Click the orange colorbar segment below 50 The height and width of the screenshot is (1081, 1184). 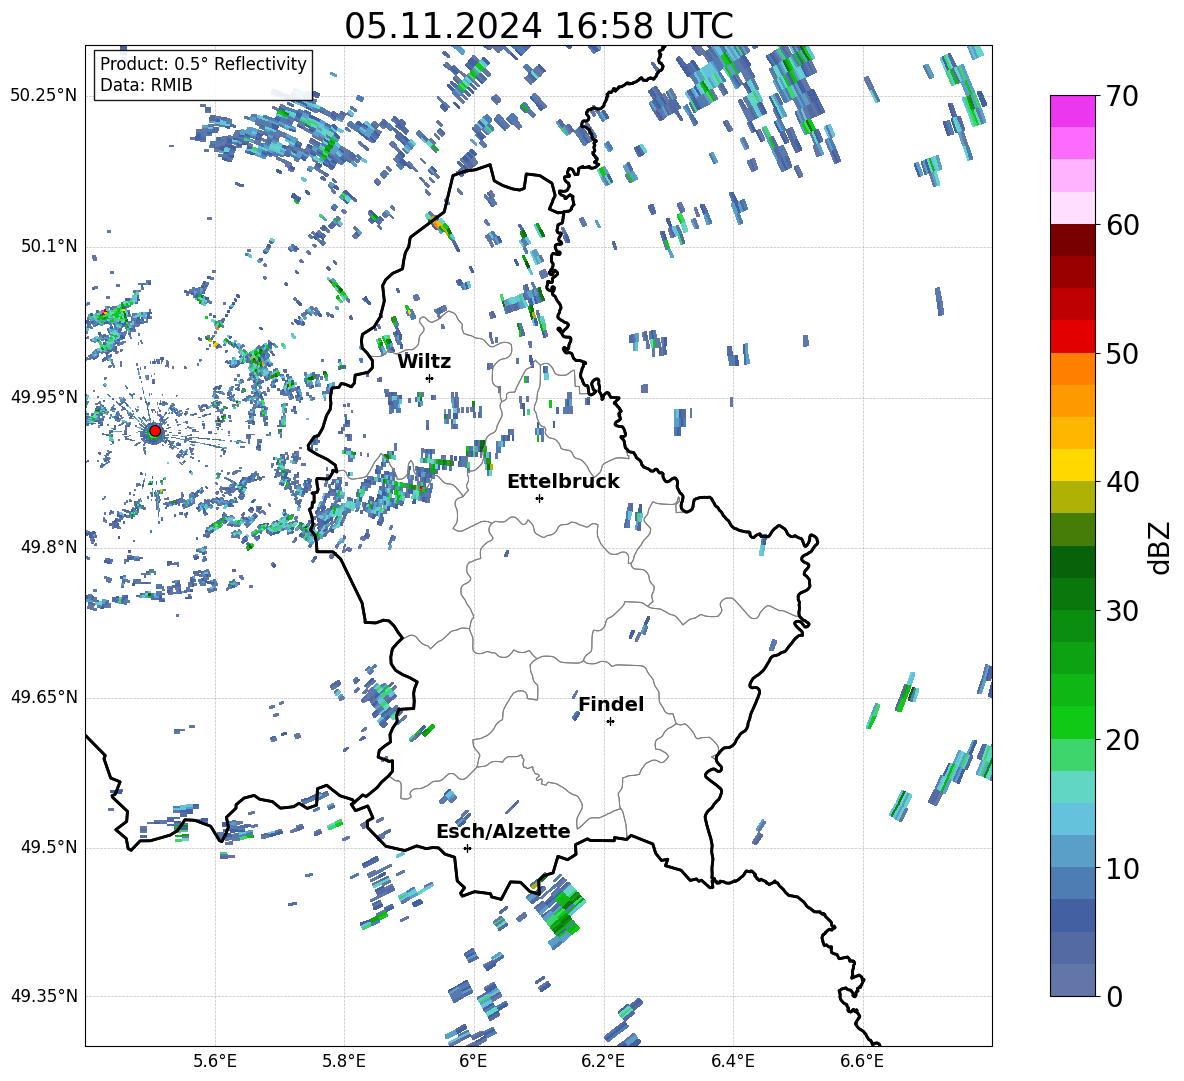[x=1073, y=369]
